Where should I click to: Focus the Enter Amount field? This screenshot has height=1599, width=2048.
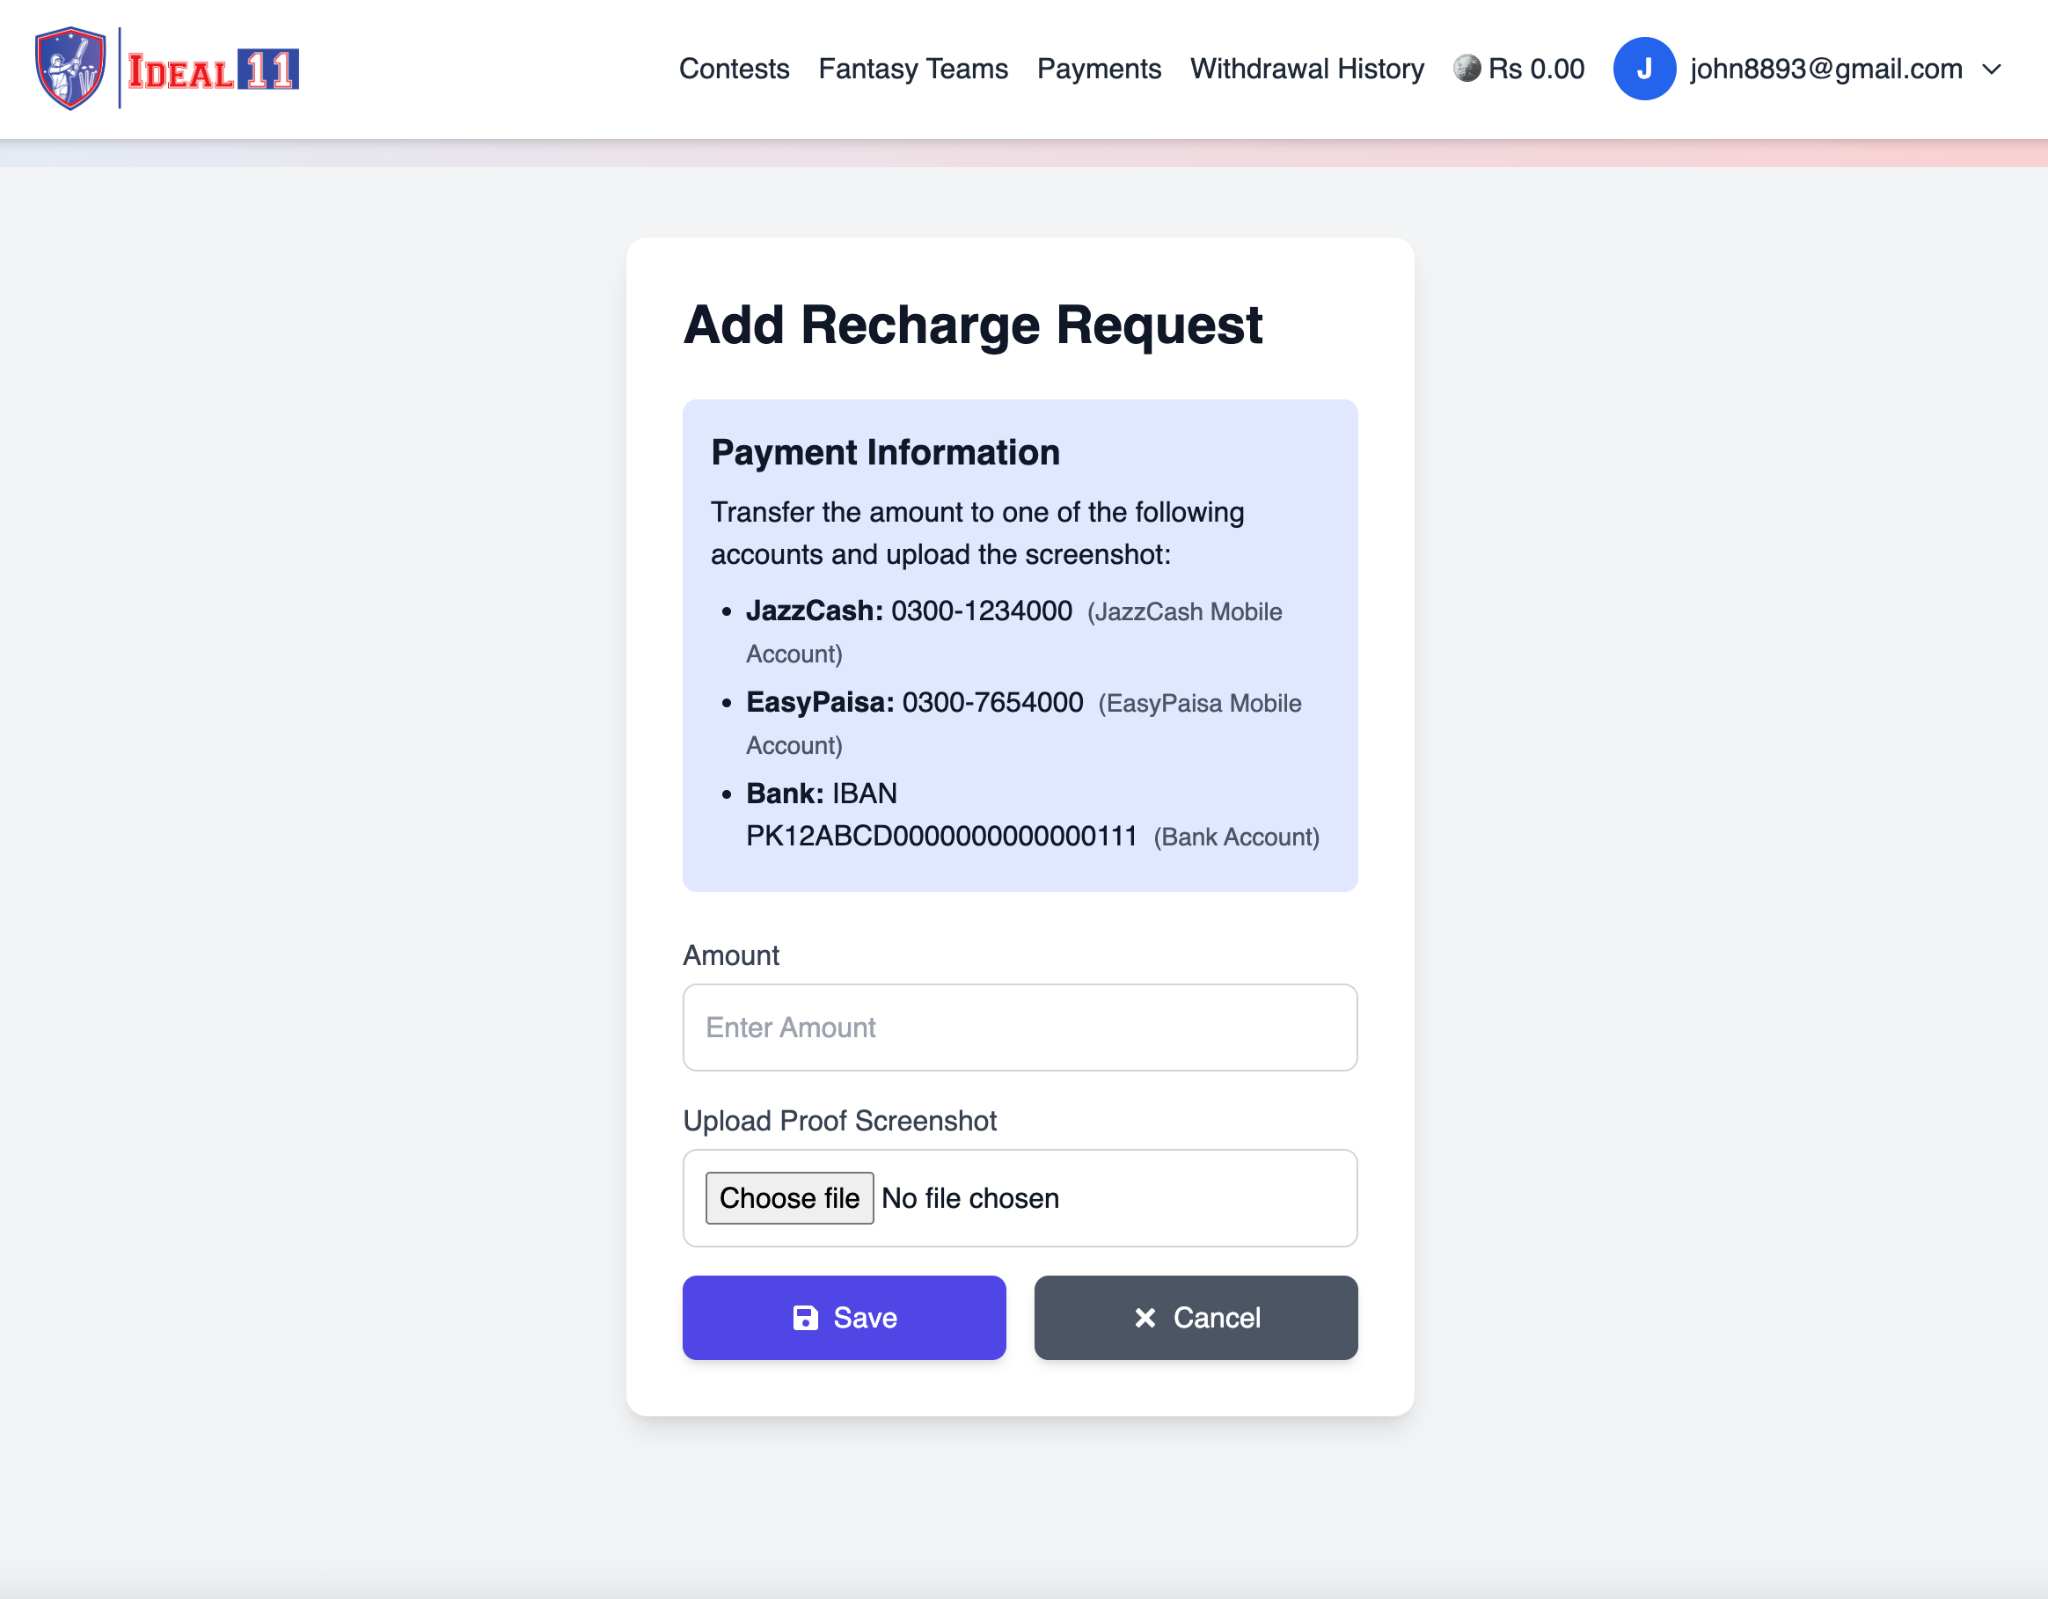click(x=1019, y=1027)
